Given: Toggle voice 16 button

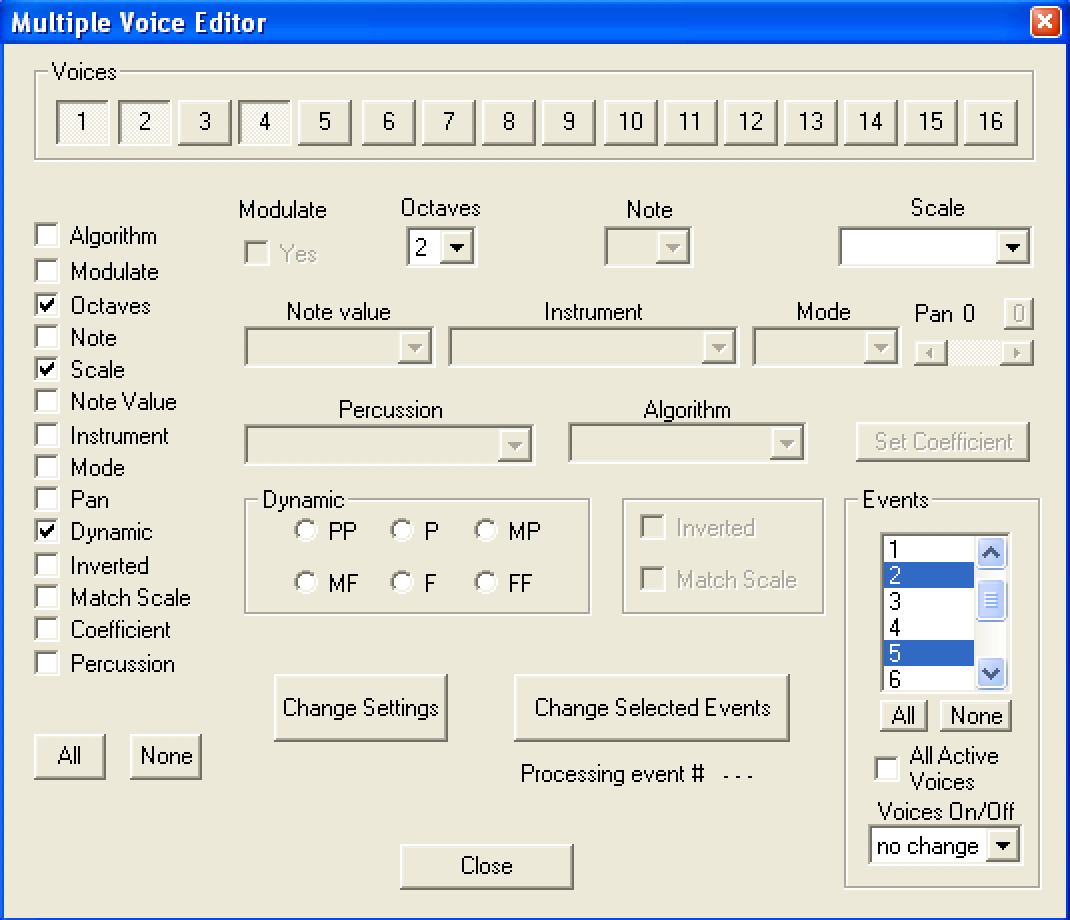Looking at the screenshot, I should point(990,122).
